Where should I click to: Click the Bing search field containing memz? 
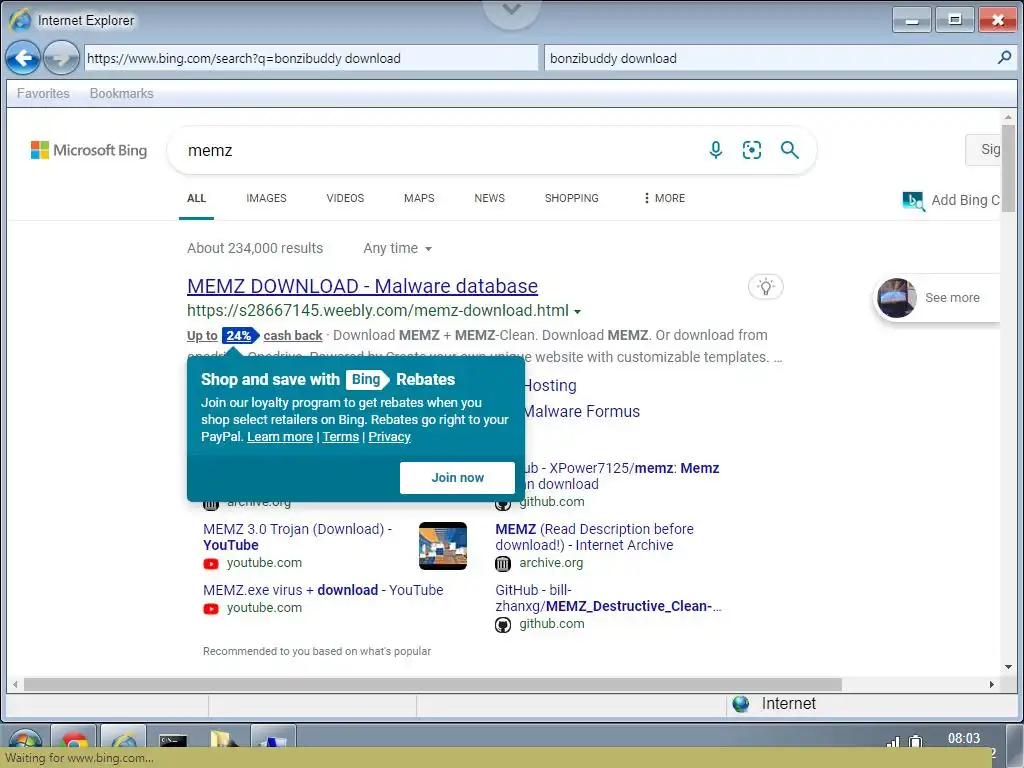click(438, 151)
